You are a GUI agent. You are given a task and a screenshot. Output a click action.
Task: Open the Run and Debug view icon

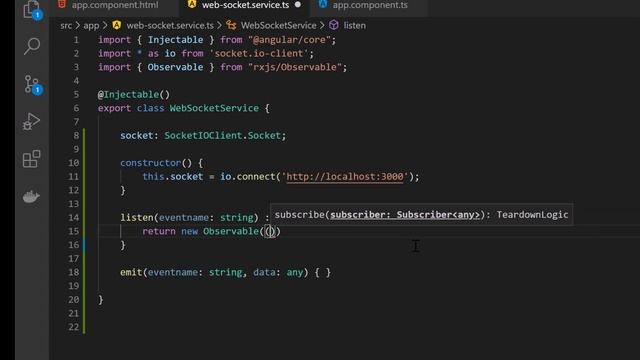tap(32, 121)
